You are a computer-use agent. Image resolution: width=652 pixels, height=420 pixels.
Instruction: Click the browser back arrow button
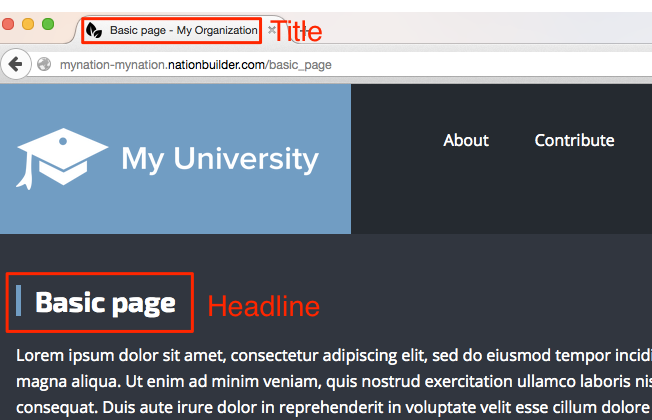[14, 65]
